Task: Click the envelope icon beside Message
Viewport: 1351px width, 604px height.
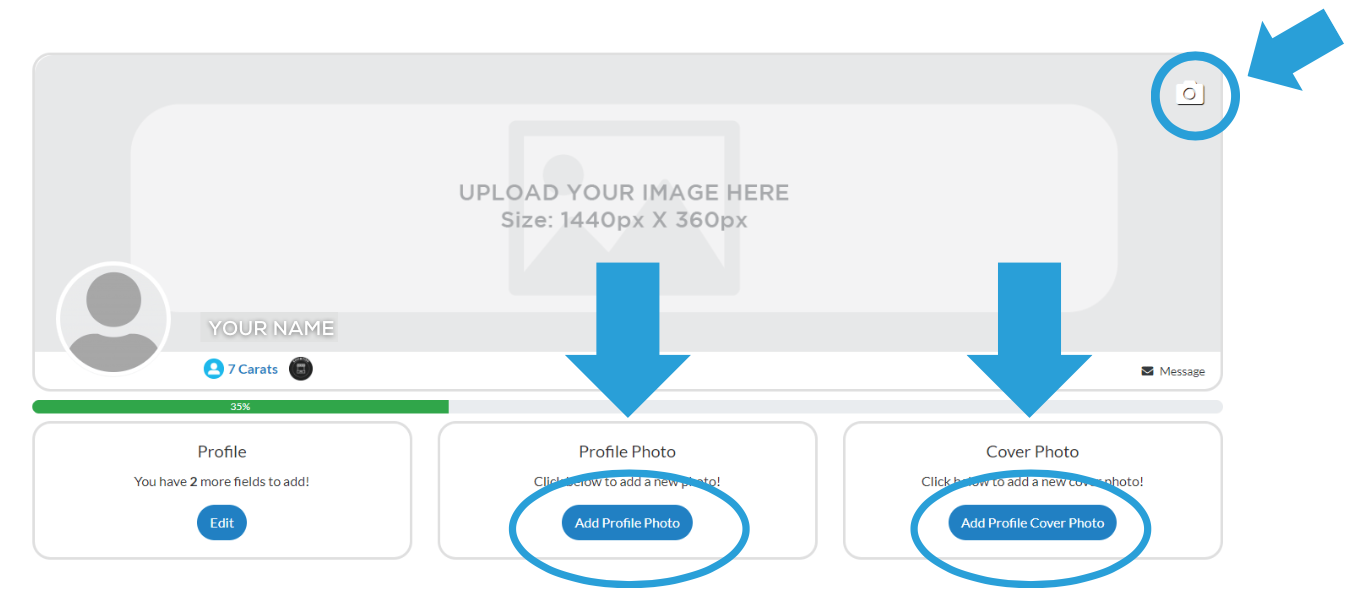Action: [1147, 371]
